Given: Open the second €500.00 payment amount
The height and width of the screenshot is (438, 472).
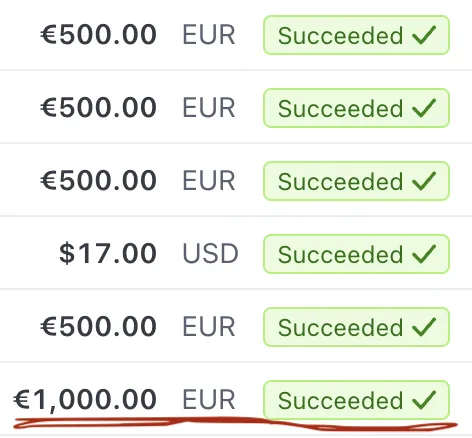Looking at the screenshot, I should [98, 108].
